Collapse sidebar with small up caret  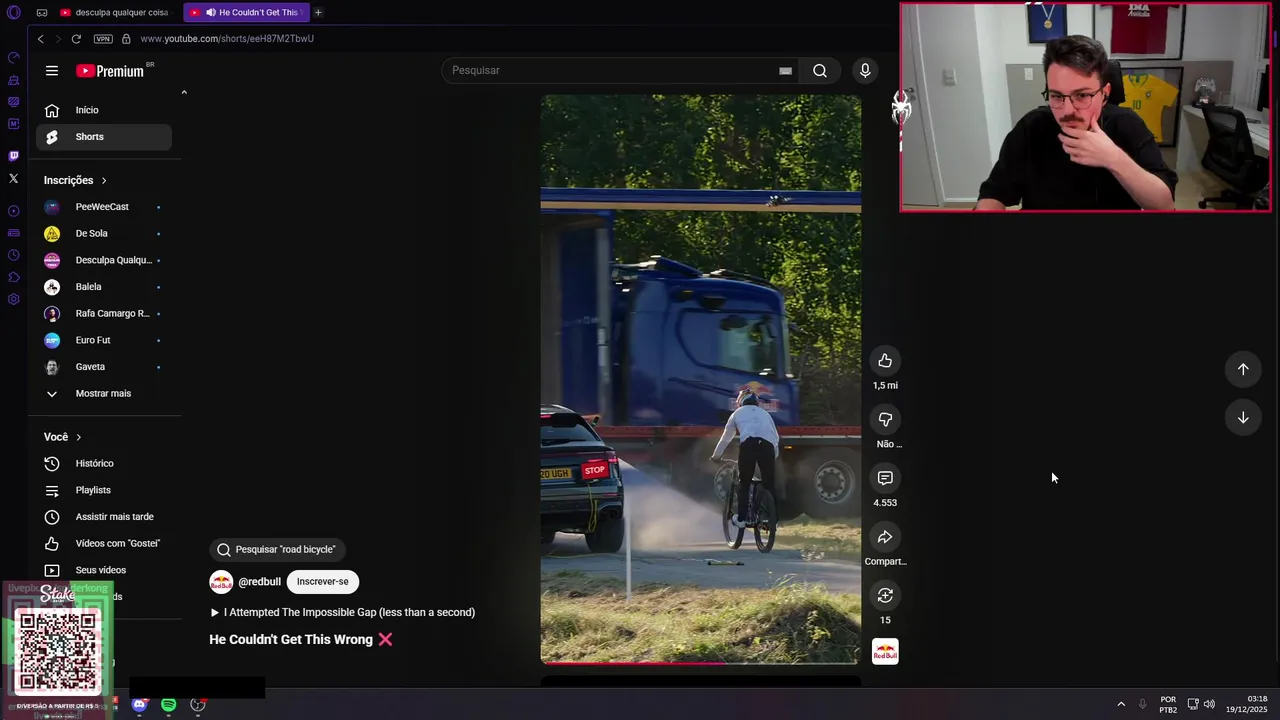tap(184, 92)
